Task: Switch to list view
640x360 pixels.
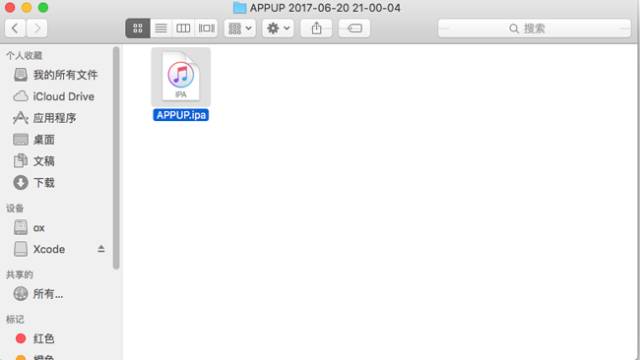Action: point(161,28)
